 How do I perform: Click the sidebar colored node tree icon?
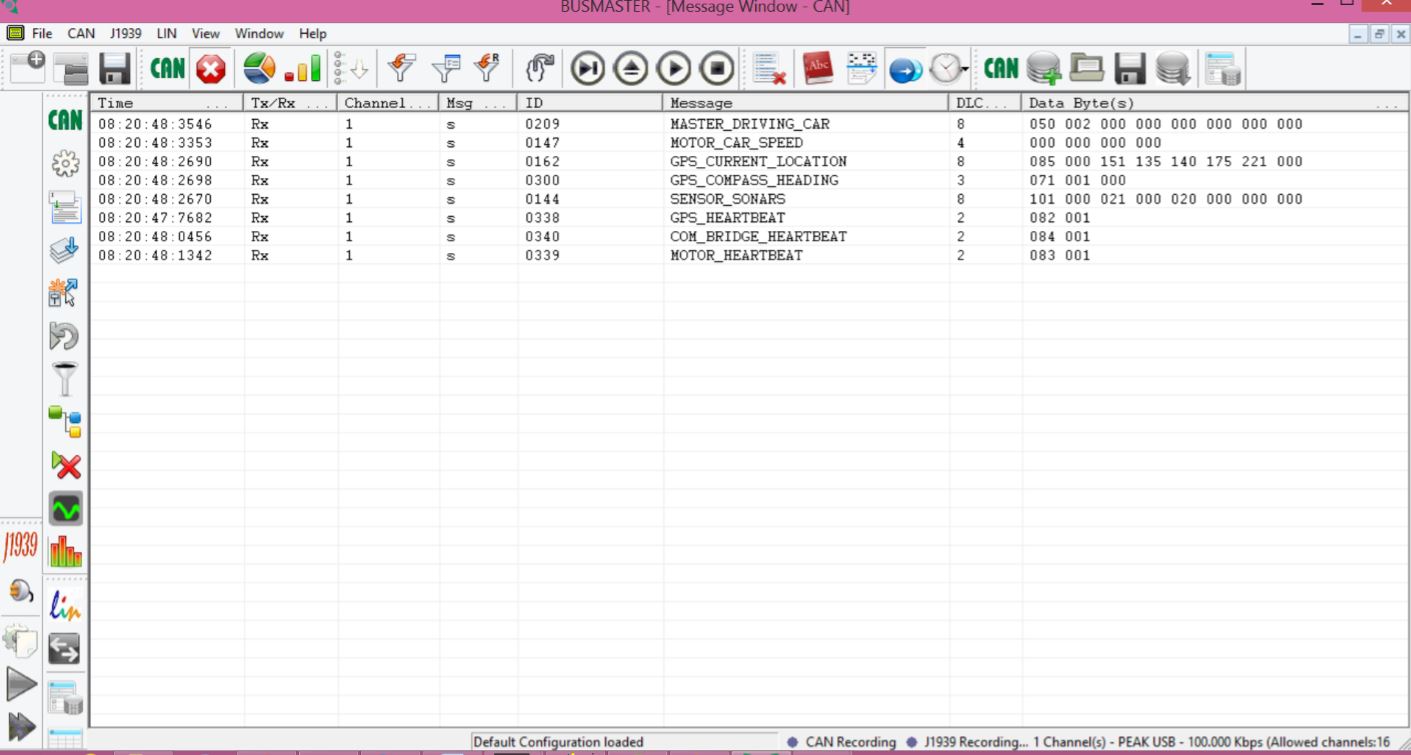(65, 422)
